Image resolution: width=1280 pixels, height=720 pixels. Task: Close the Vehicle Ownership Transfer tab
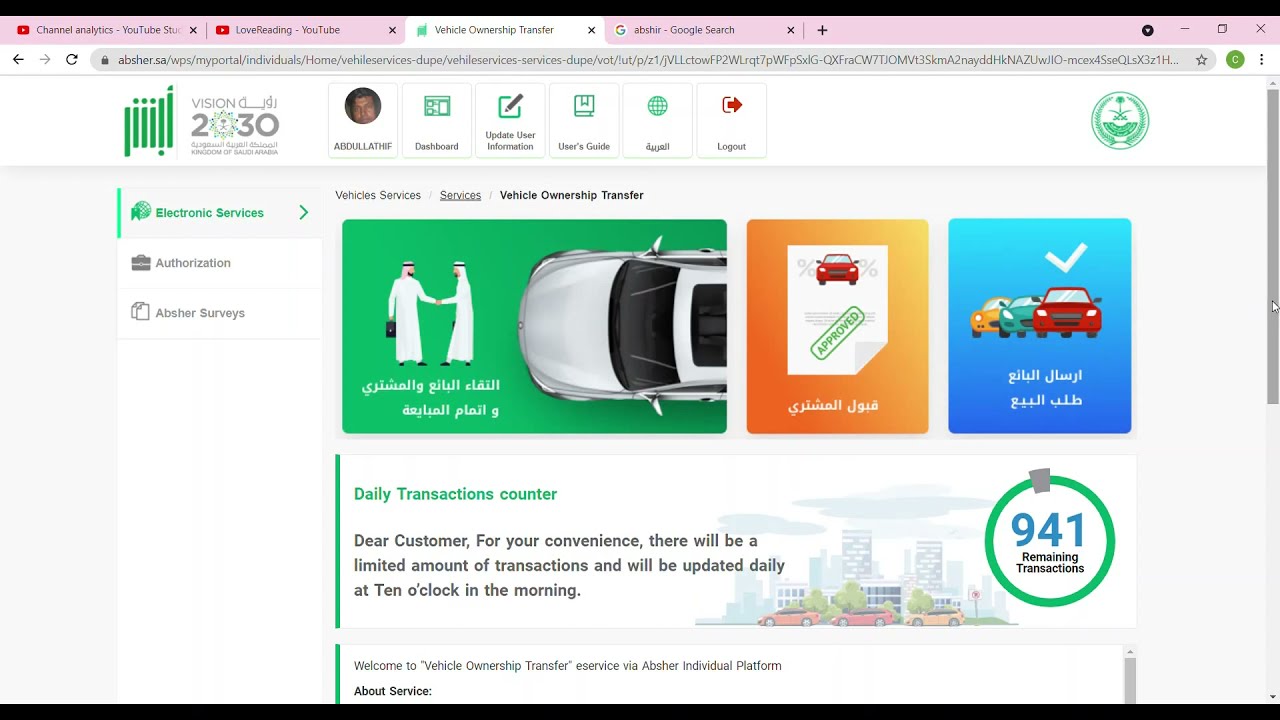(x=591, y=30)
